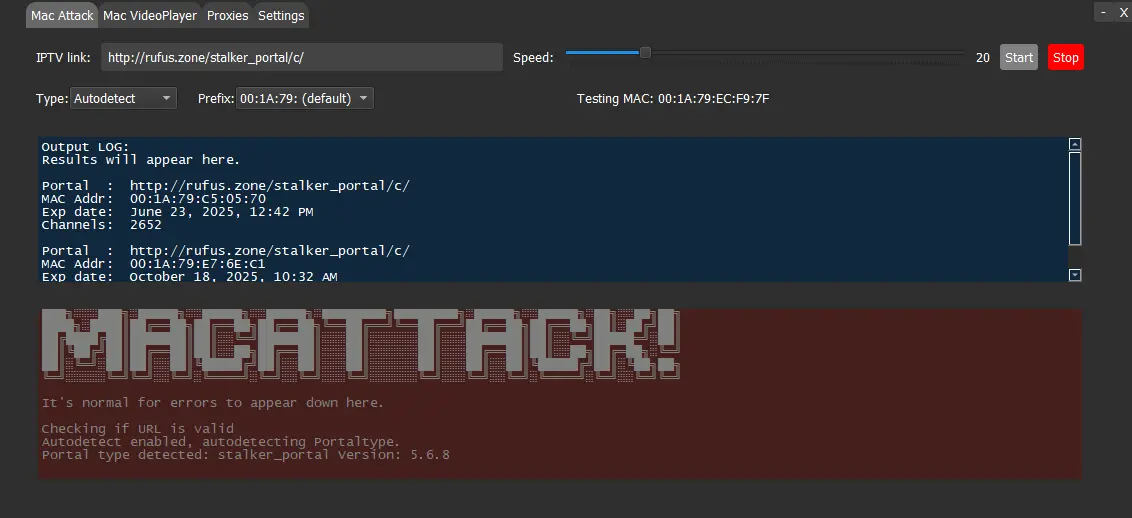Click MAC Addr 00:1A:79:E7:6E:C1 line
The image size is (1132, 518).
tap(154, 263)
